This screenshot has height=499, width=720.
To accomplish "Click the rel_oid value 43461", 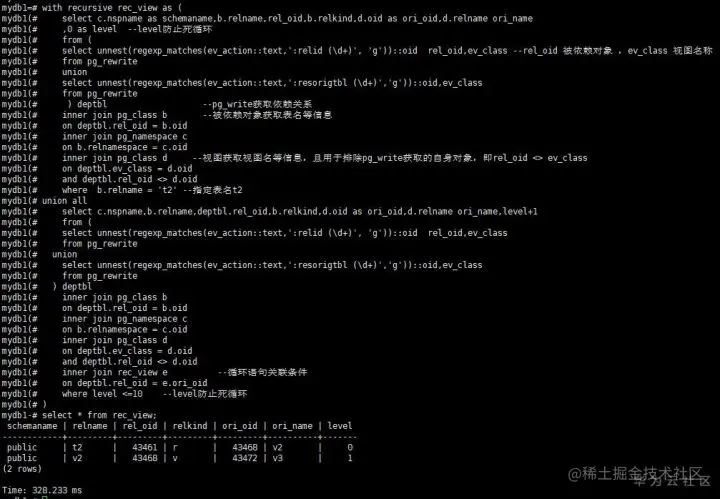I will pyautogui.click(x=145, y=447).
